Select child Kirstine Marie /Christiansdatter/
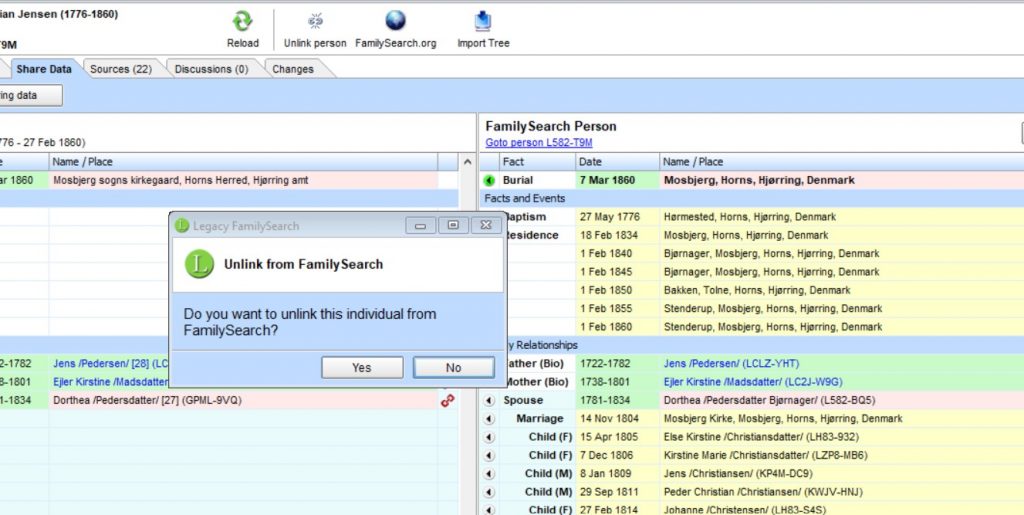 [765, 455]
